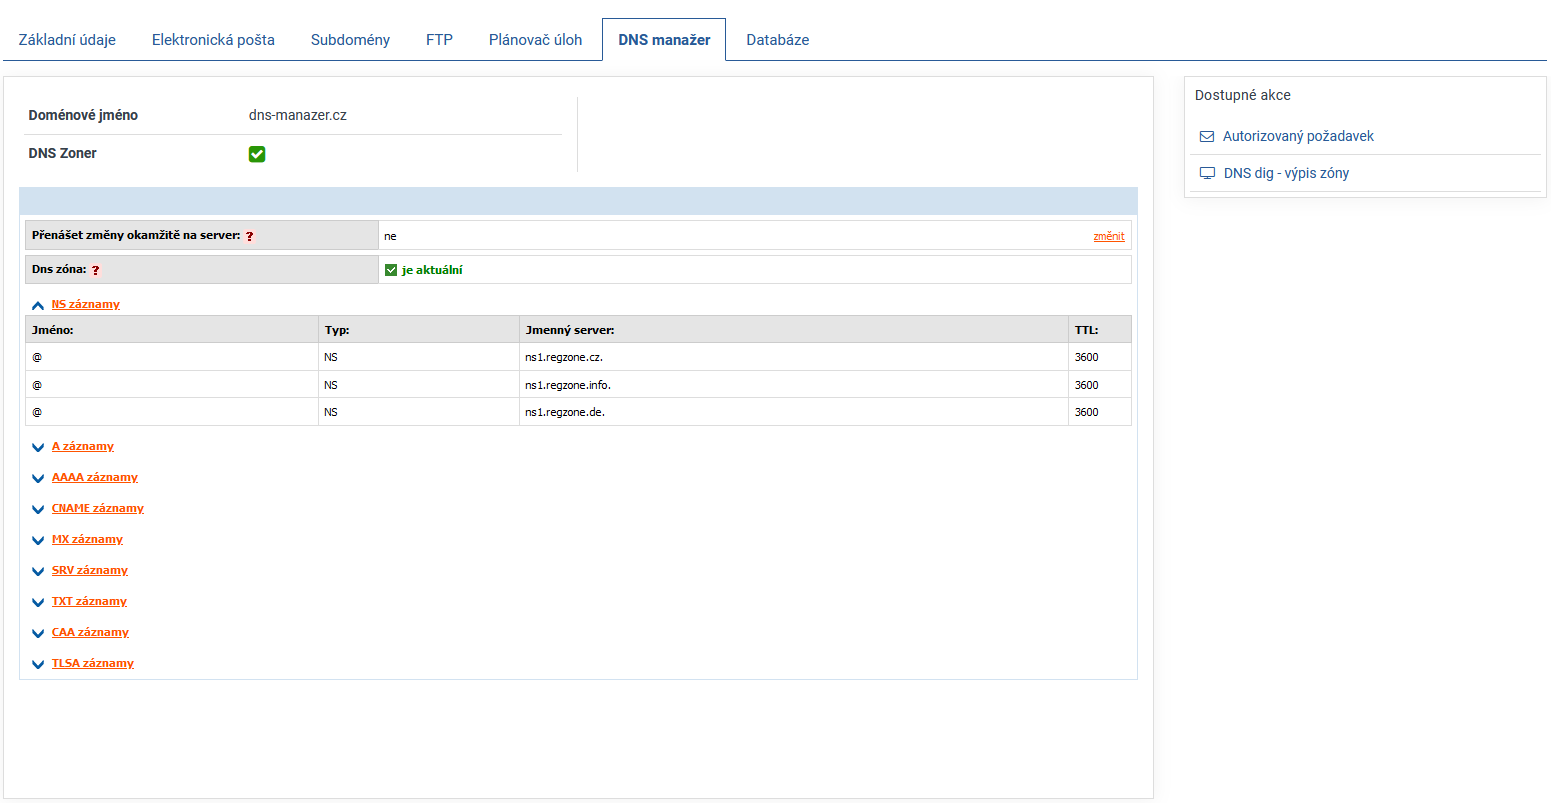This screenshot has height=803, width=1551.
Task: Click the 'změnit' link
Action: click(1108, 237)
